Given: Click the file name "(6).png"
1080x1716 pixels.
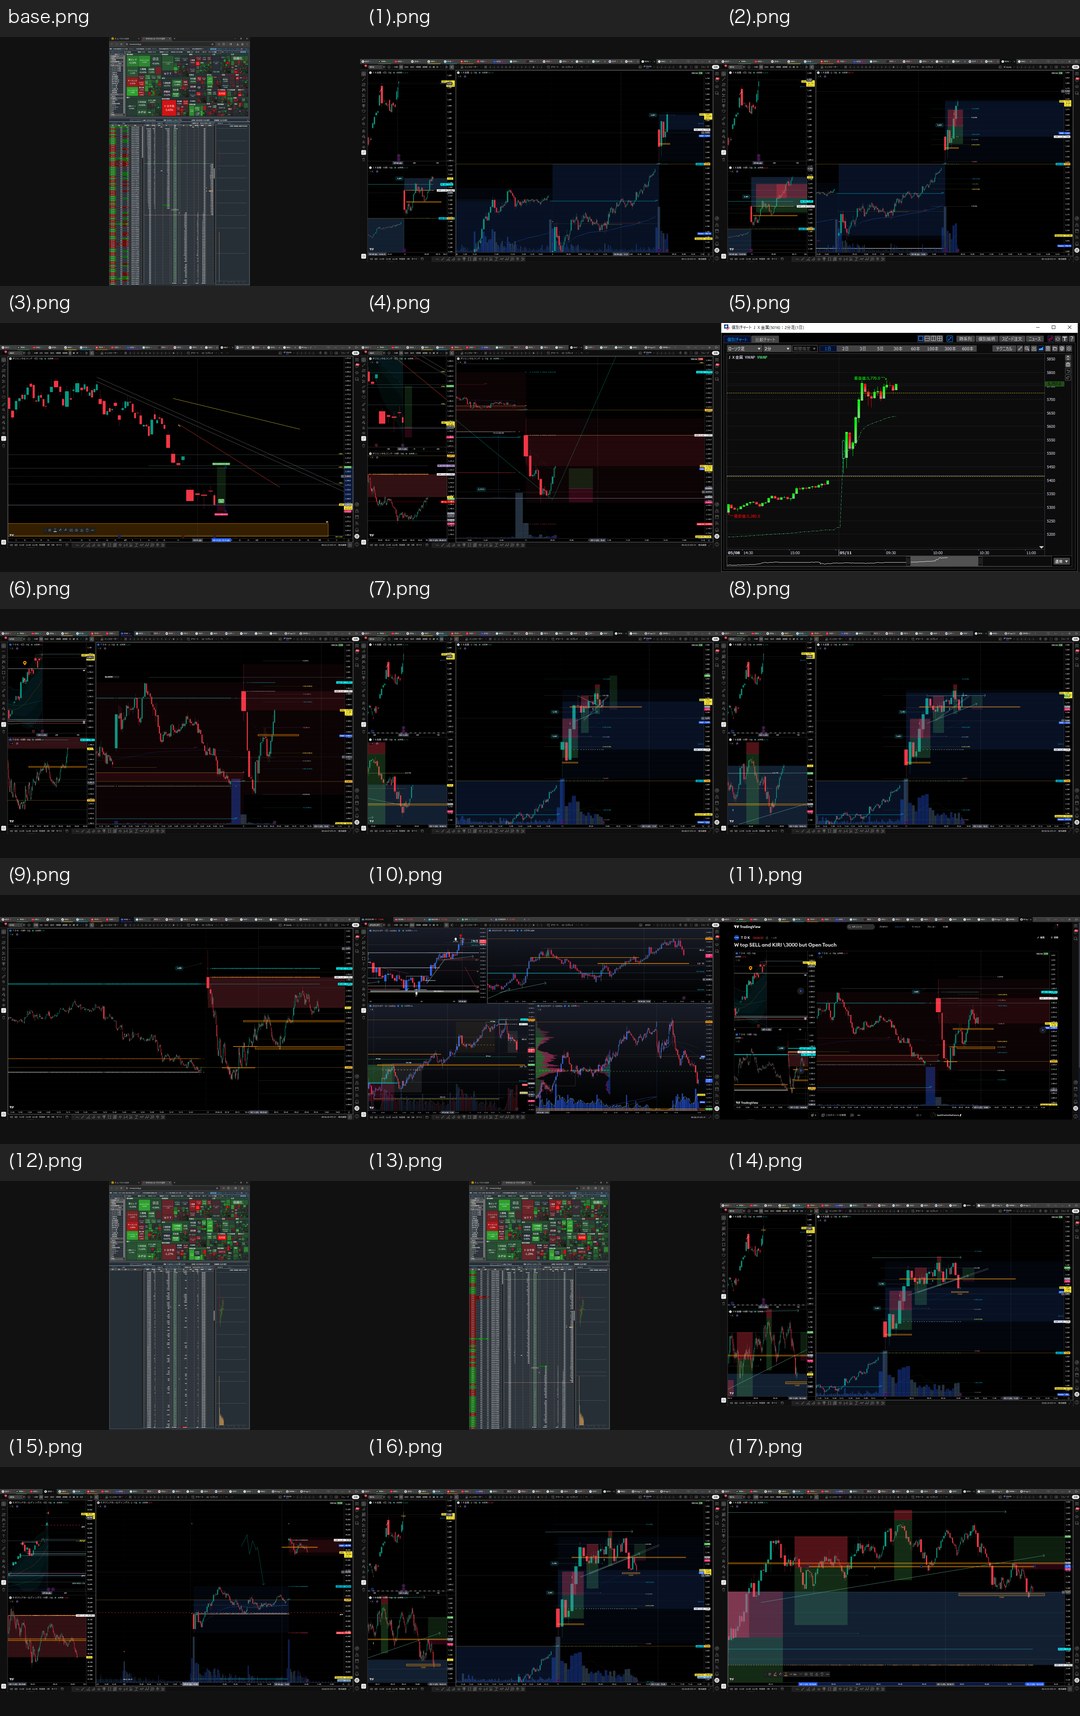Looking at the screenshot, I should pos(39,589).
